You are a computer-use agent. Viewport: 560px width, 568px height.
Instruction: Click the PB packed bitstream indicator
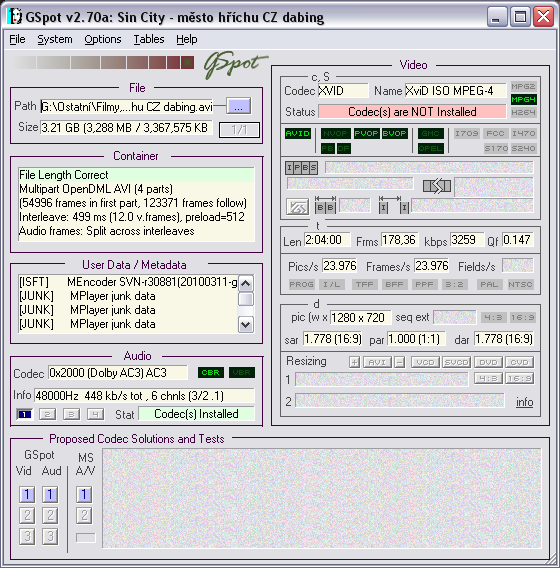point(327,148)
